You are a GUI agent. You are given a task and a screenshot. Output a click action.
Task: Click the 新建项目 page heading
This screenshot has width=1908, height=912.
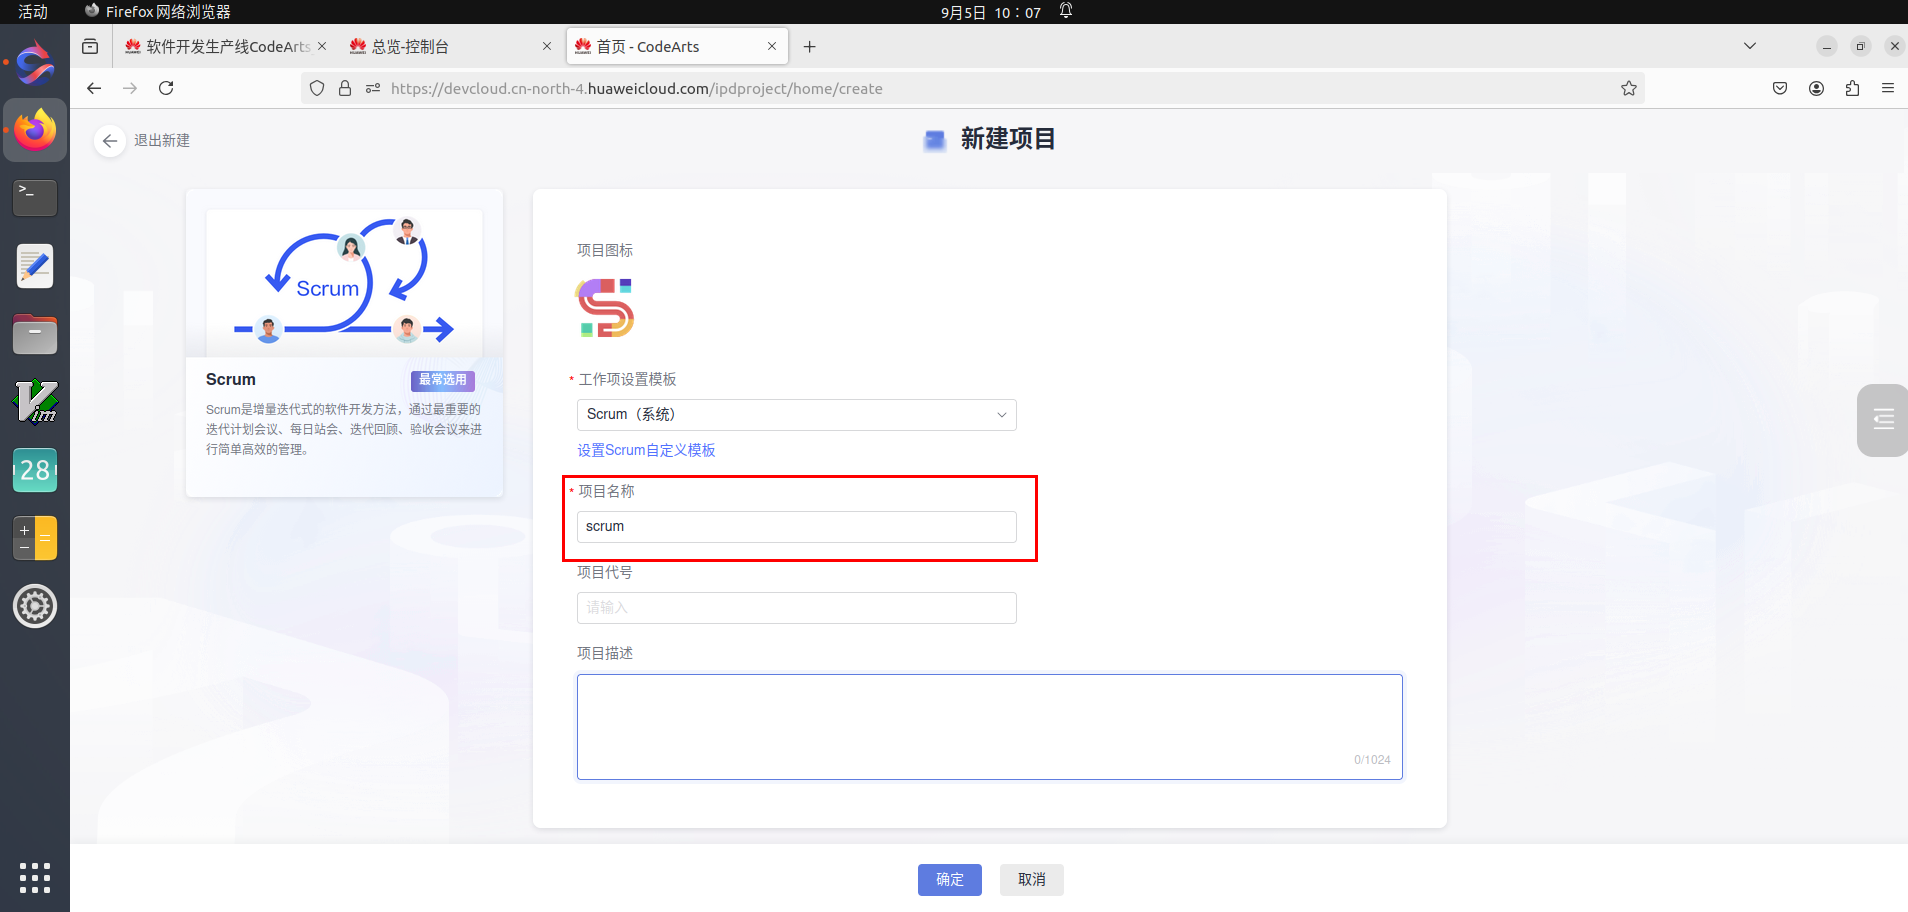pyautogui.click(x=1008, y=139)
